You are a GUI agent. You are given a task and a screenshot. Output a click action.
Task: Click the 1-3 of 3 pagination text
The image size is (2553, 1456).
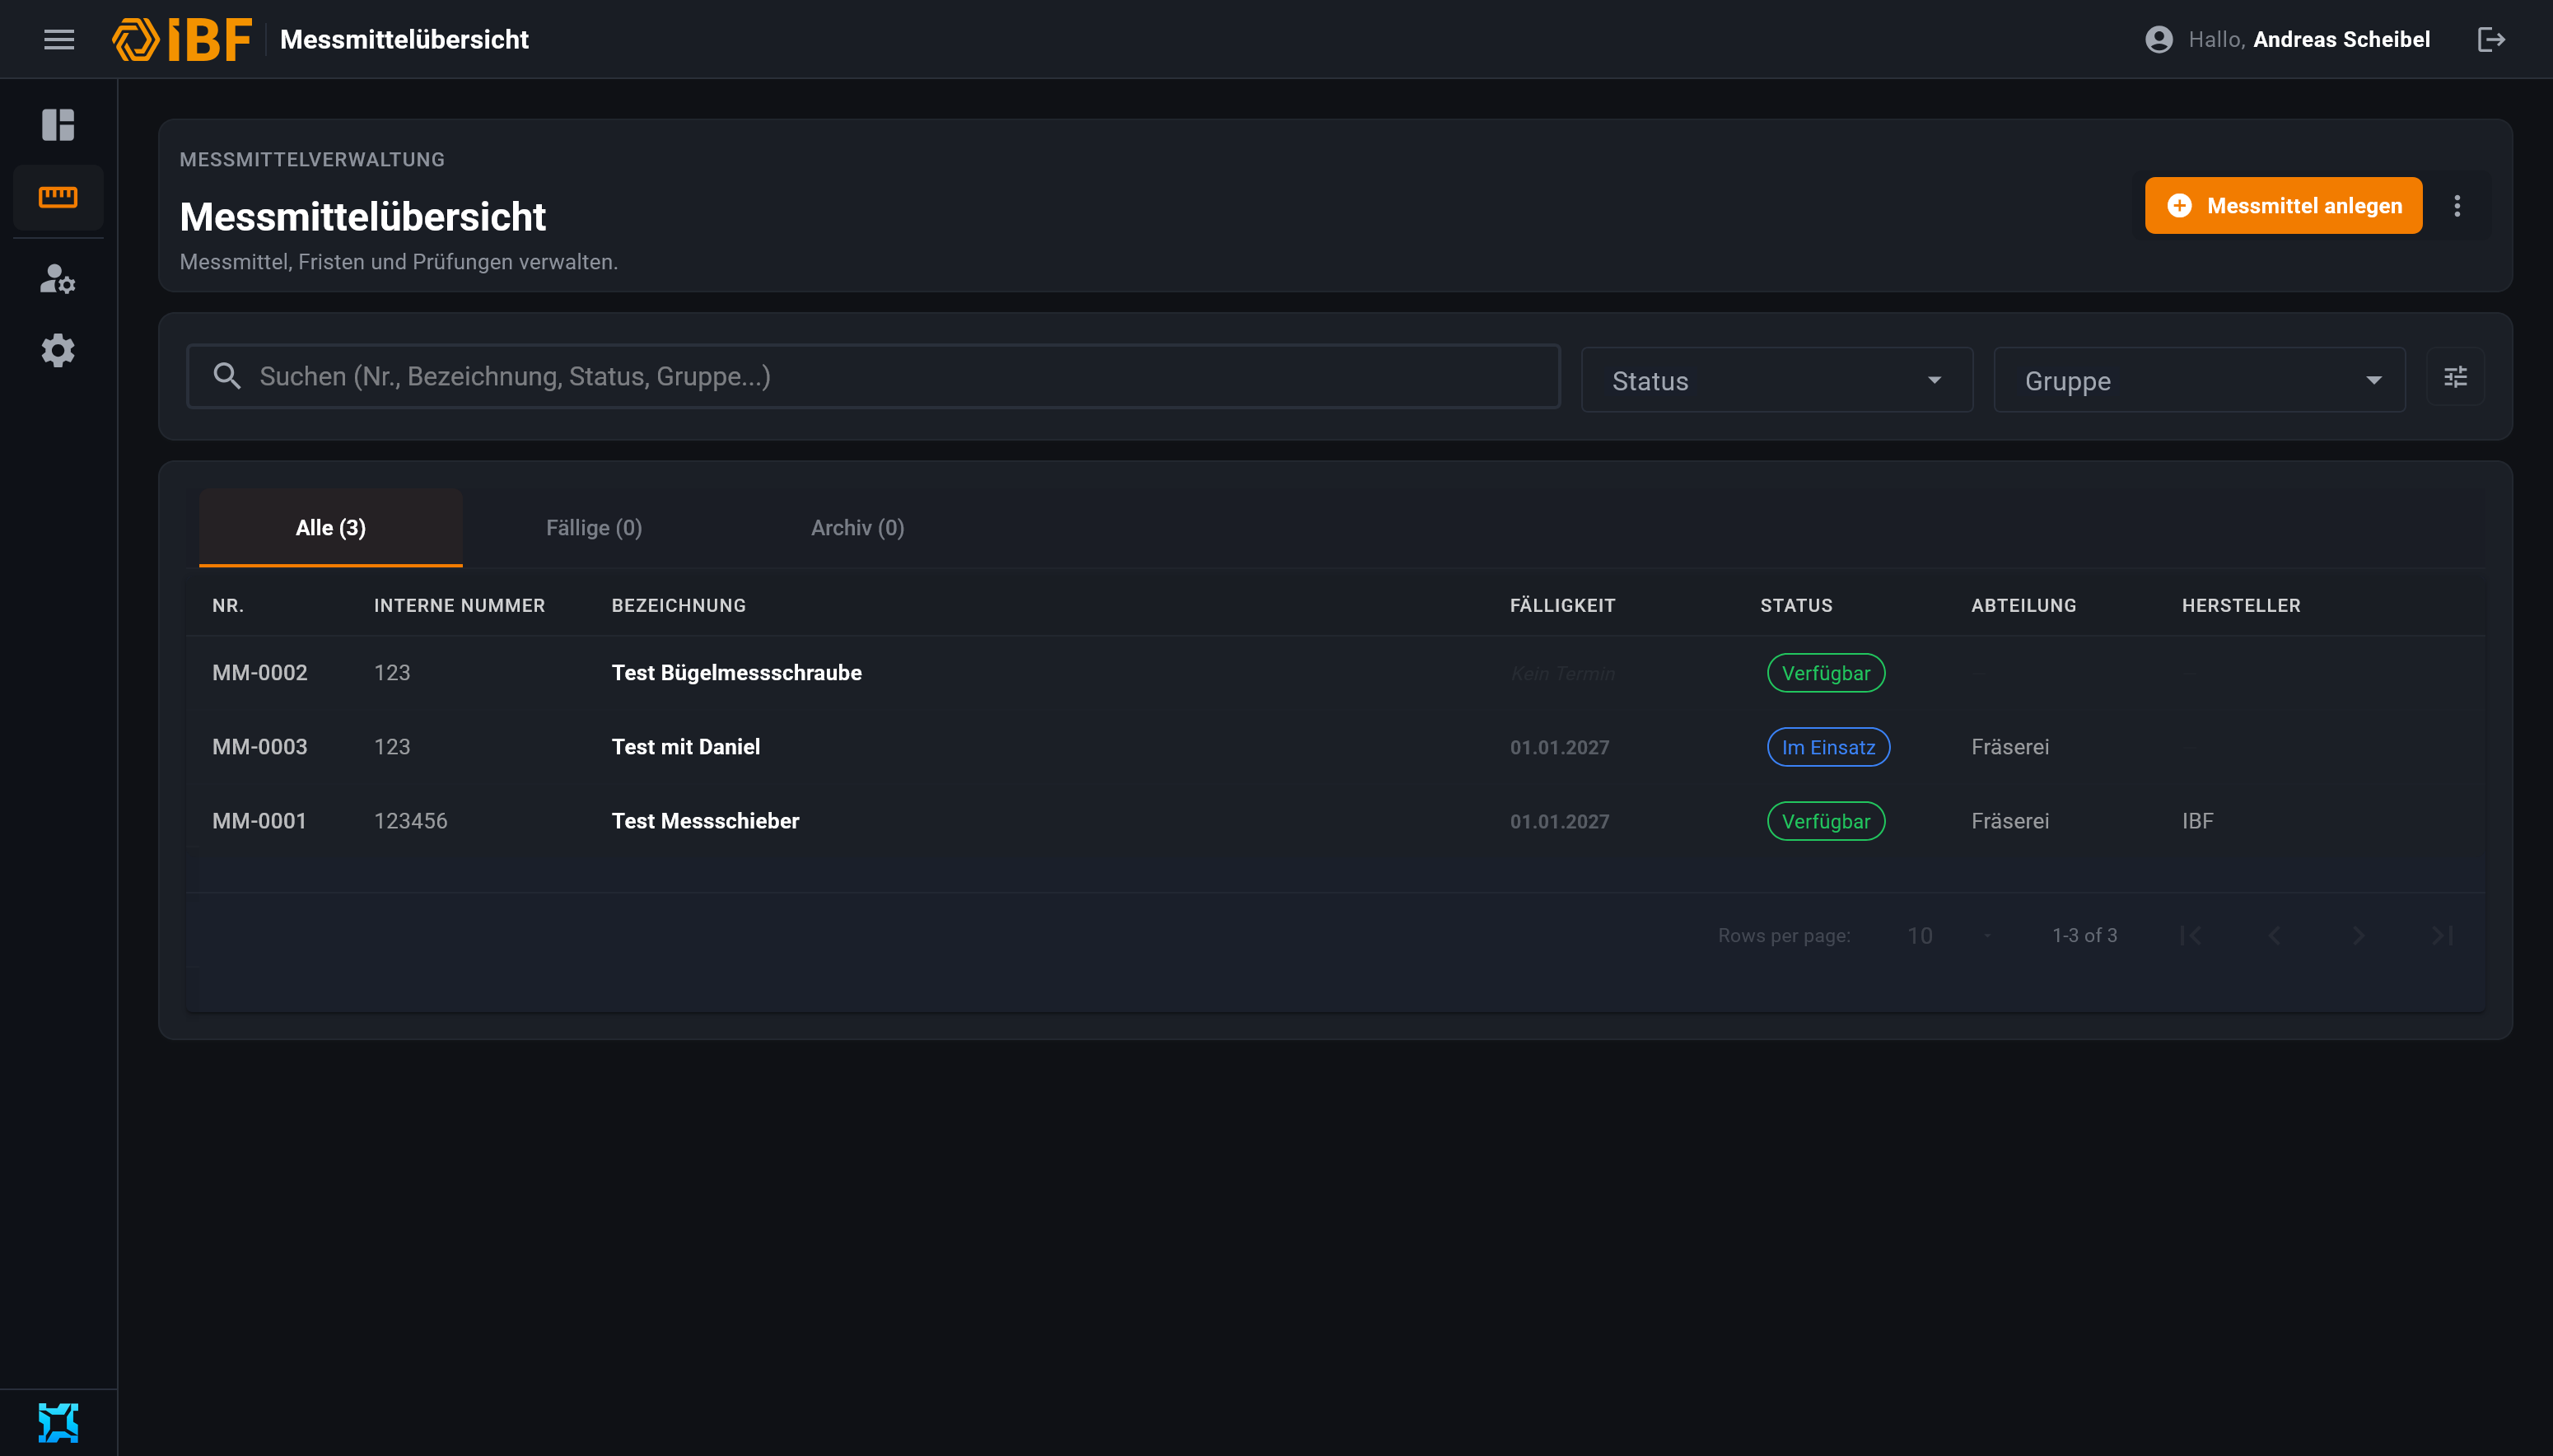2084,935
